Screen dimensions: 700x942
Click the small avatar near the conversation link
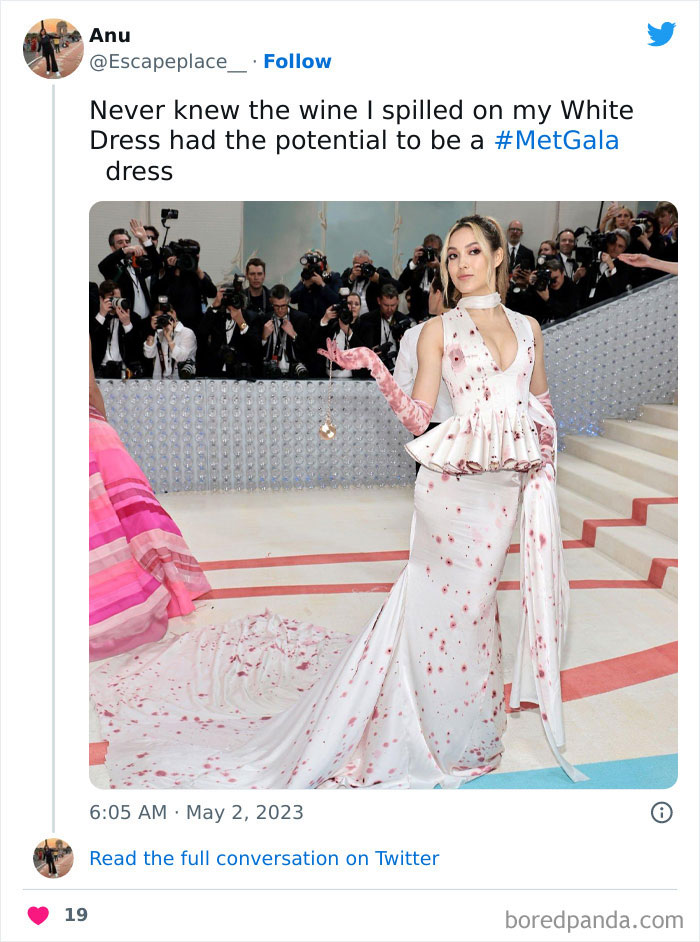(x=52, y=858)
